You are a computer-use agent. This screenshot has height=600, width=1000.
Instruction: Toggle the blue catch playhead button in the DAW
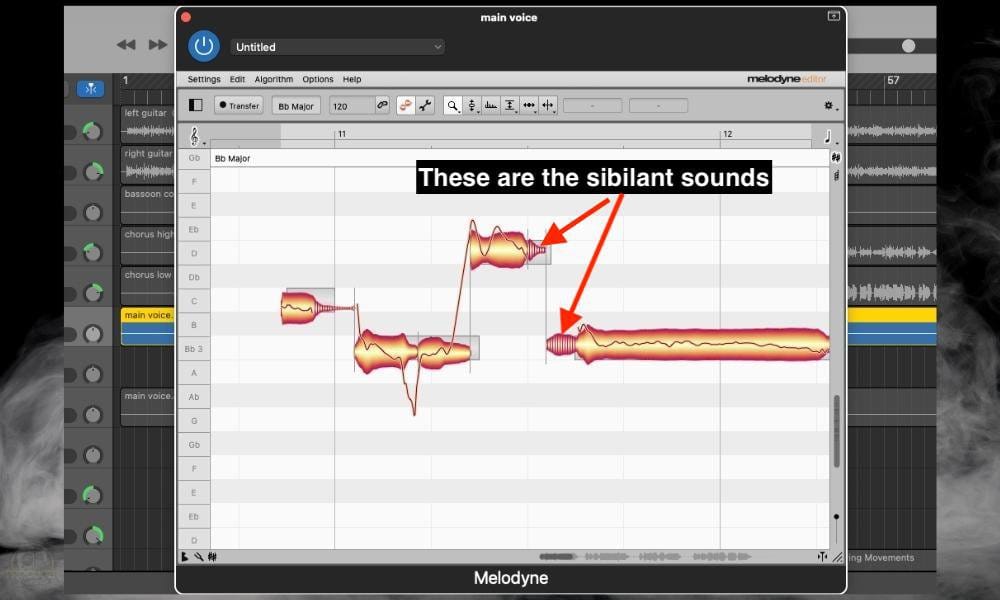[91, 89]
